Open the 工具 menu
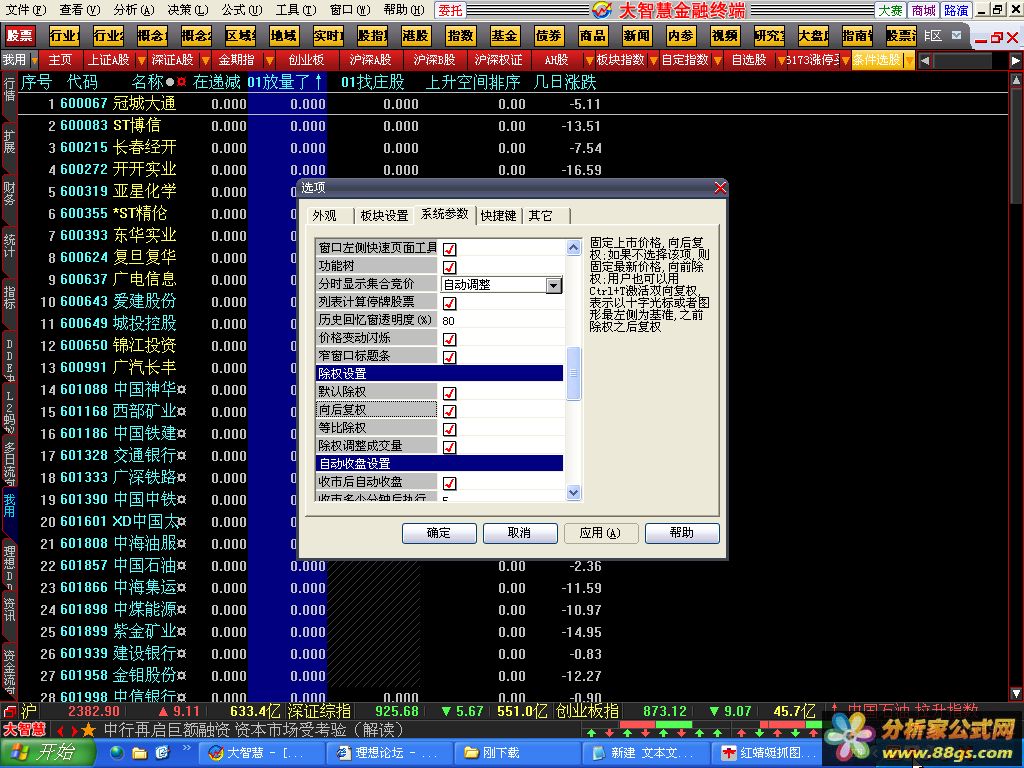 [x=295, y=10]
